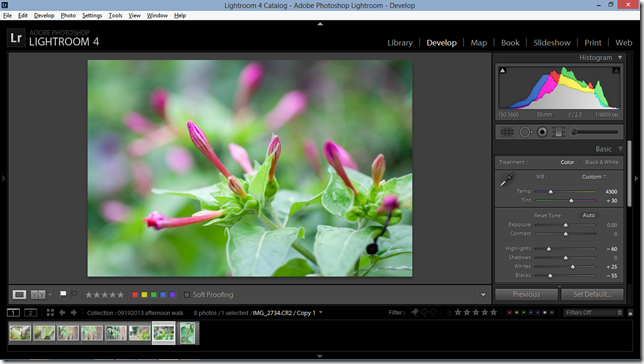Show main window button 1

click(13, 313)
